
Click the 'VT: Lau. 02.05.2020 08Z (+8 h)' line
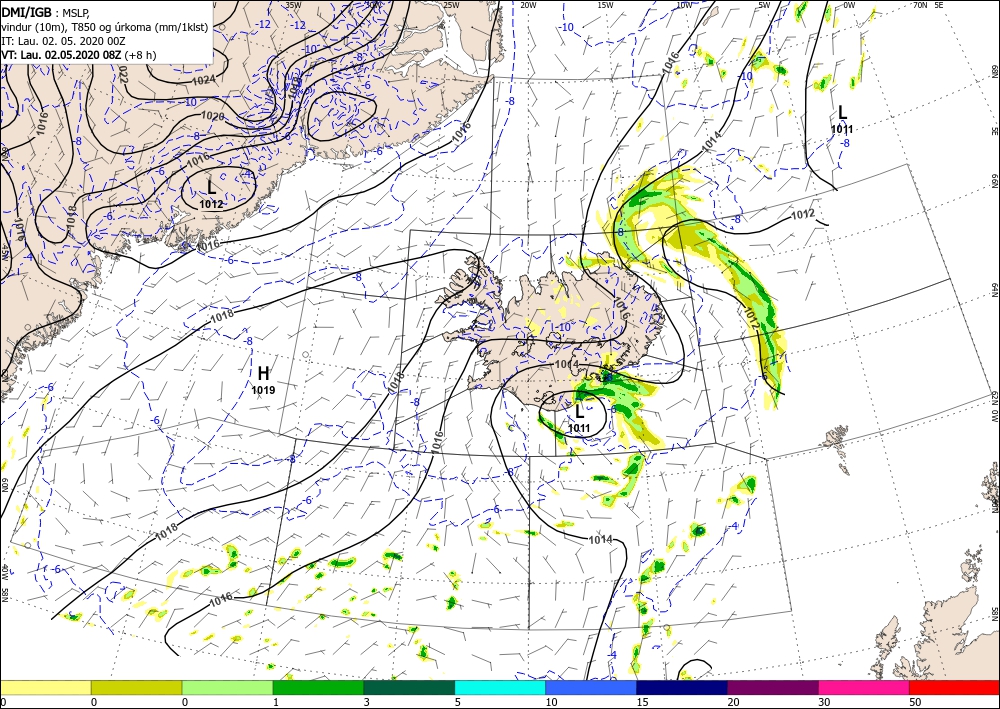(78, 55)
